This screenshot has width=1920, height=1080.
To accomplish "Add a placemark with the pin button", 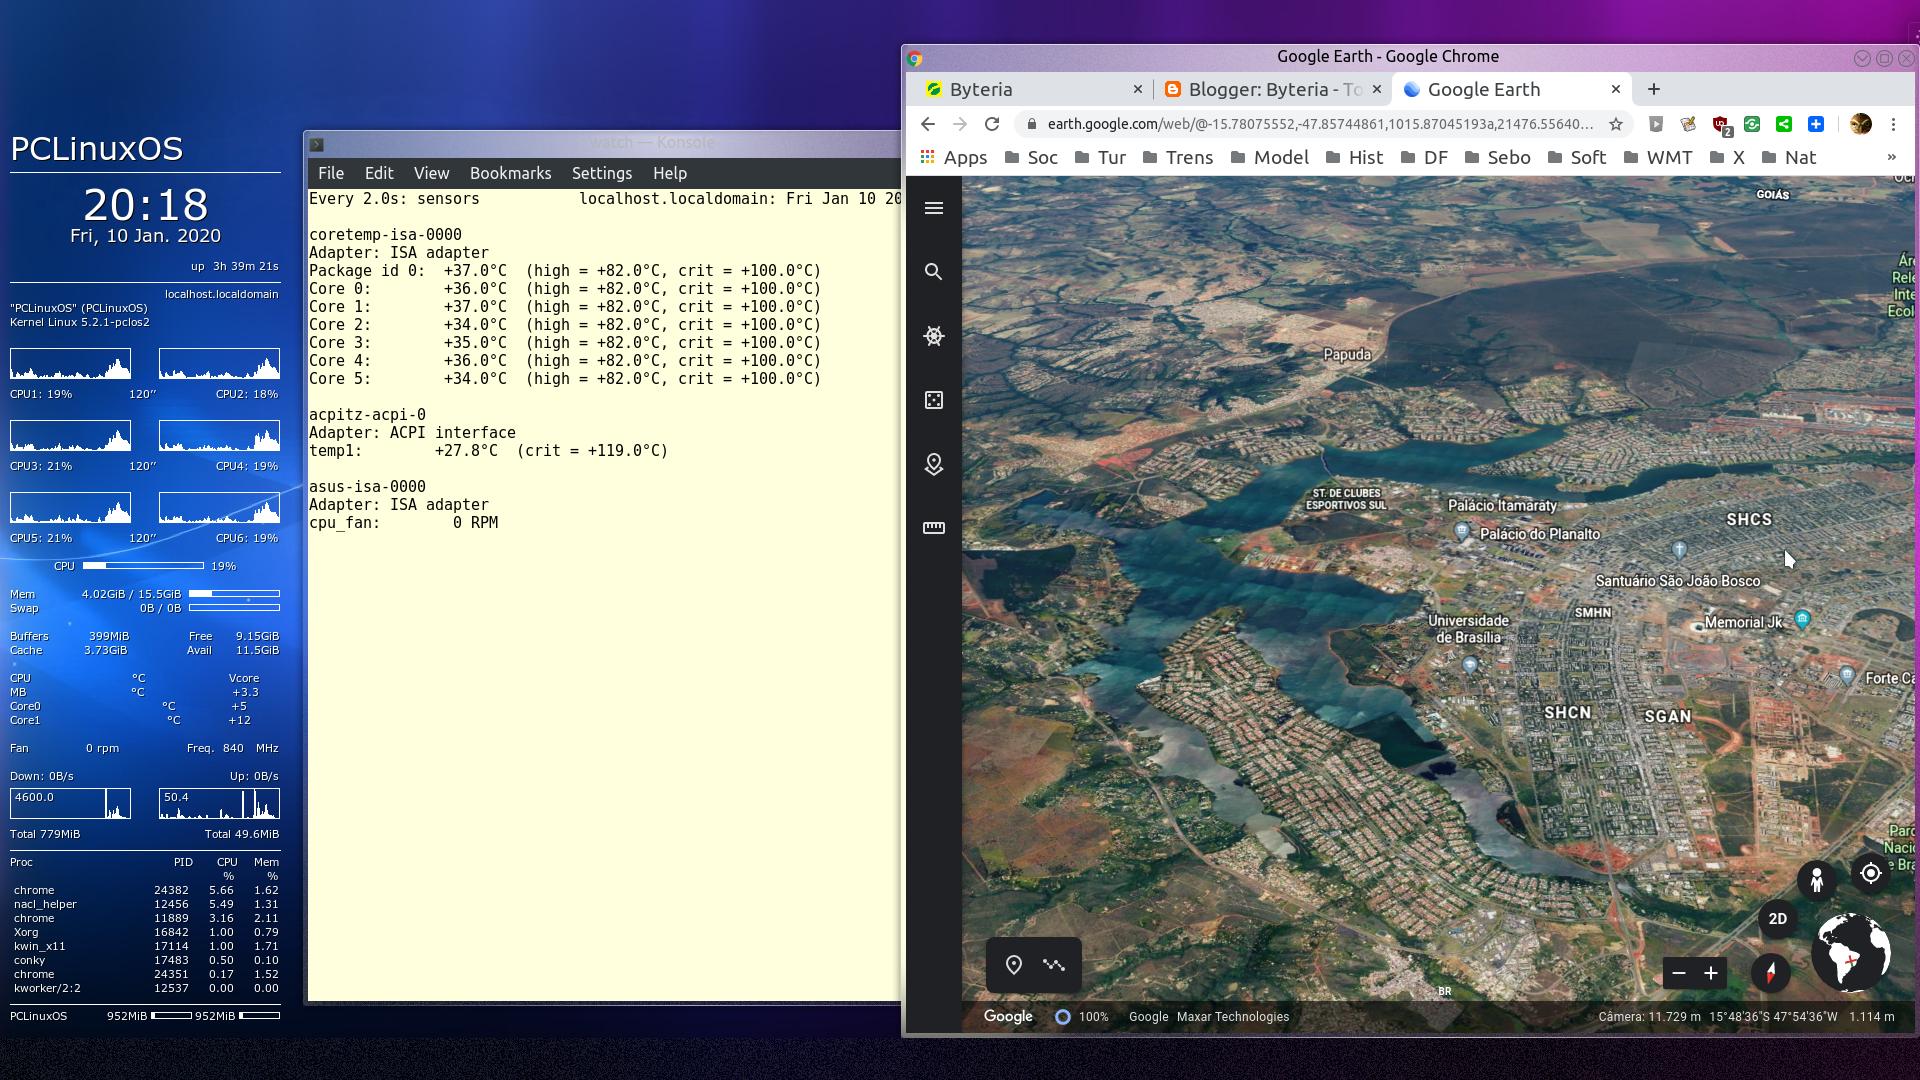I will [x=1013, y=965].
